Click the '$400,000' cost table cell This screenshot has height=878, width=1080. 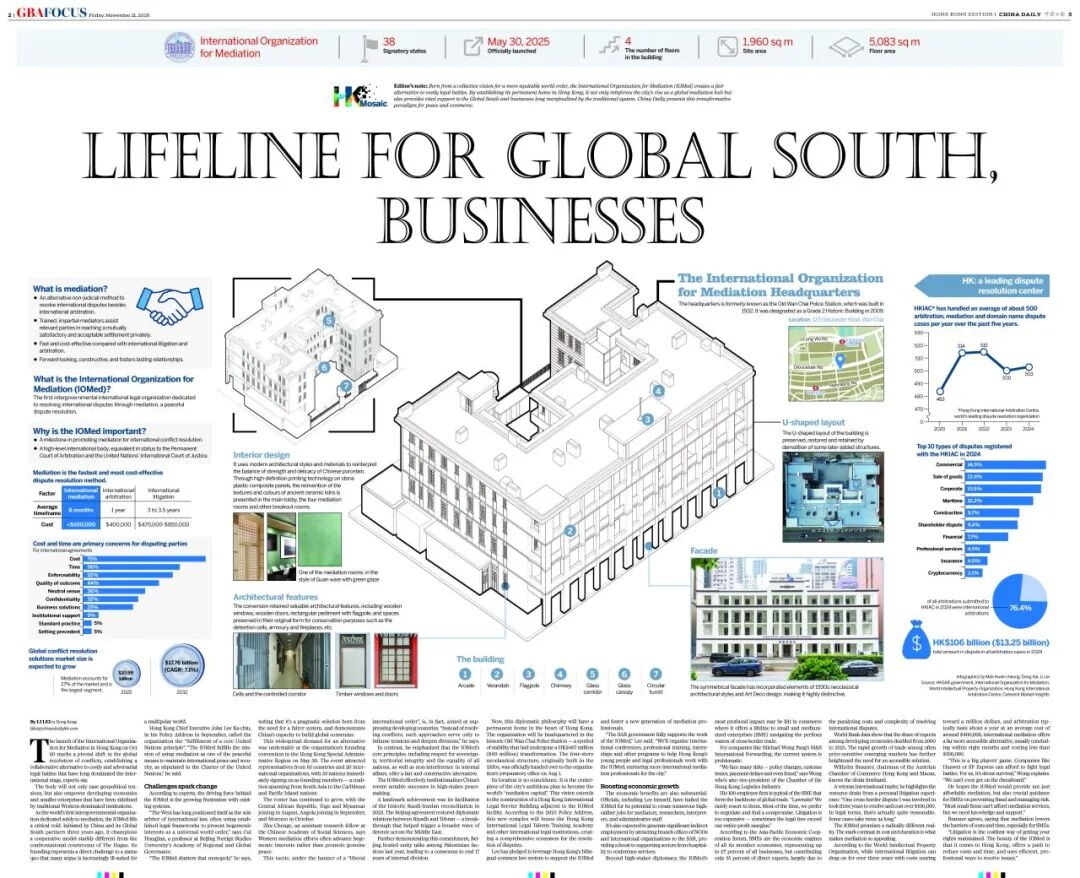[118, 524]
